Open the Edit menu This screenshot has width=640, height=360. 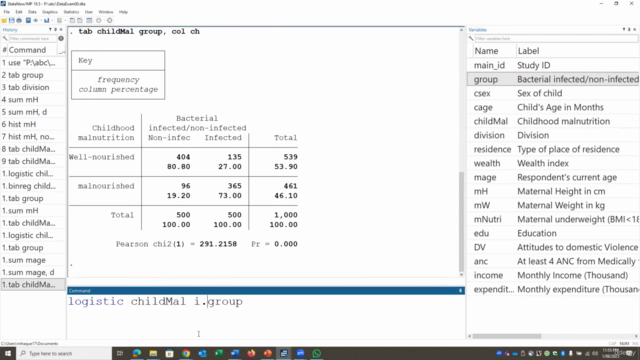[x=19, y=12]
